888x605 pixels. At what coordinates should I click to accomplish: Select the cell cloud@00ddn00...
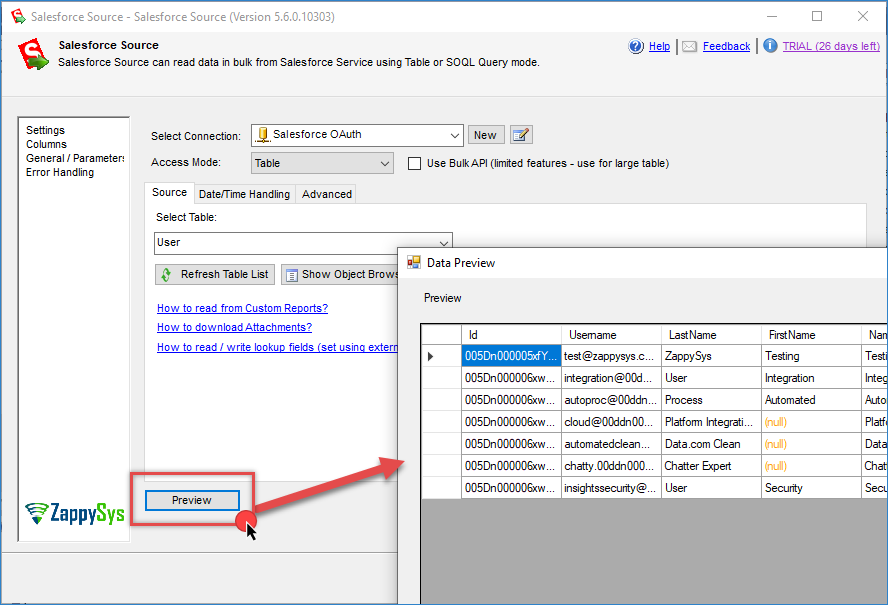point(612,423)
